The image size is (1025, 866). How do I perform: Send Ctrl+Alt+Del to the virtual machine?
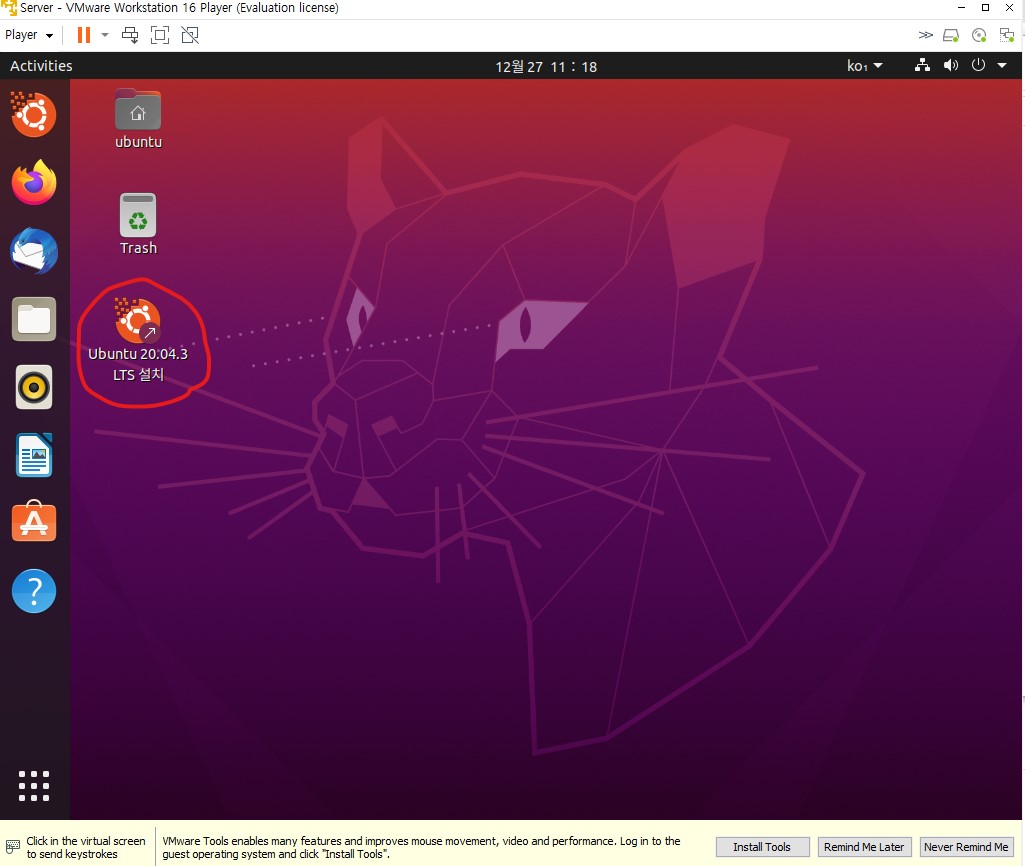pyautogui.click(x=130, y=35)
